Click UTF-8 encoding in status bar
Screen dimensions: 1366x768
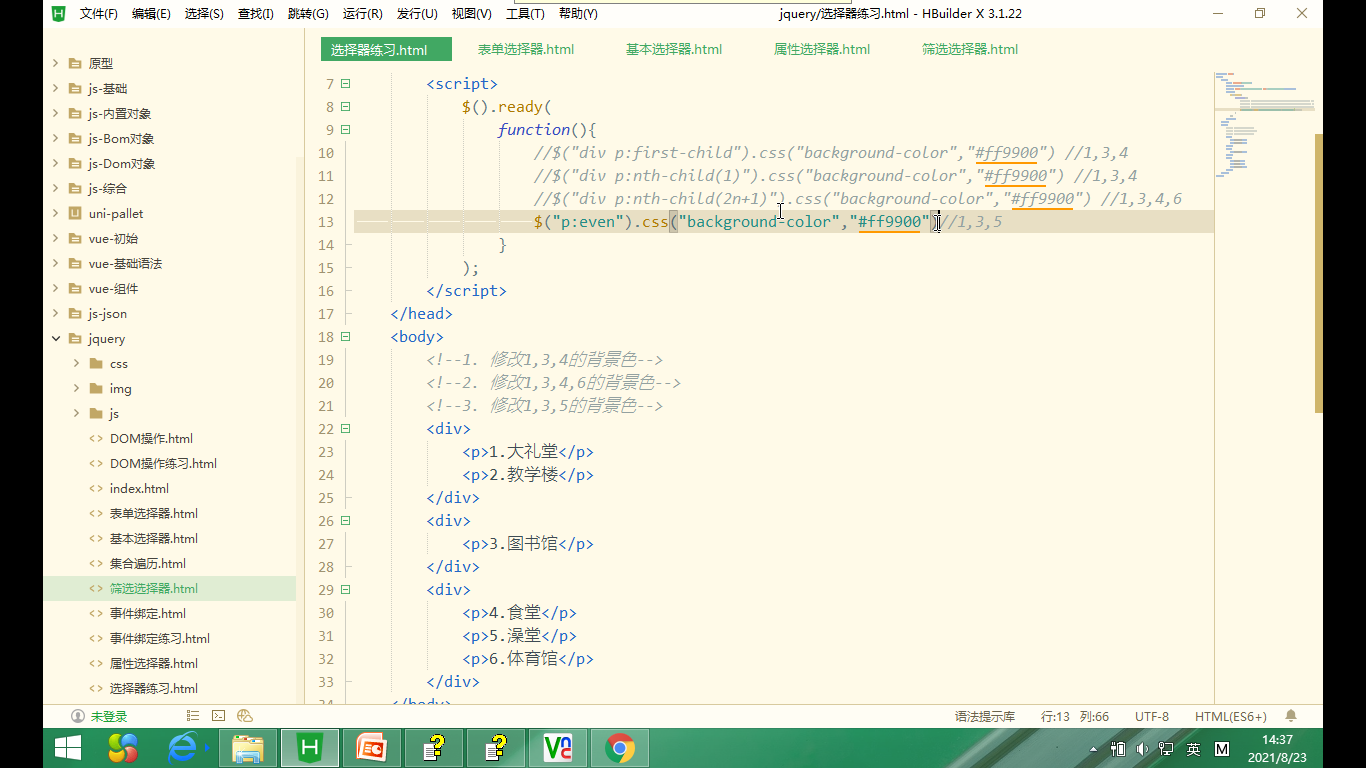(x=1152, y=716)
